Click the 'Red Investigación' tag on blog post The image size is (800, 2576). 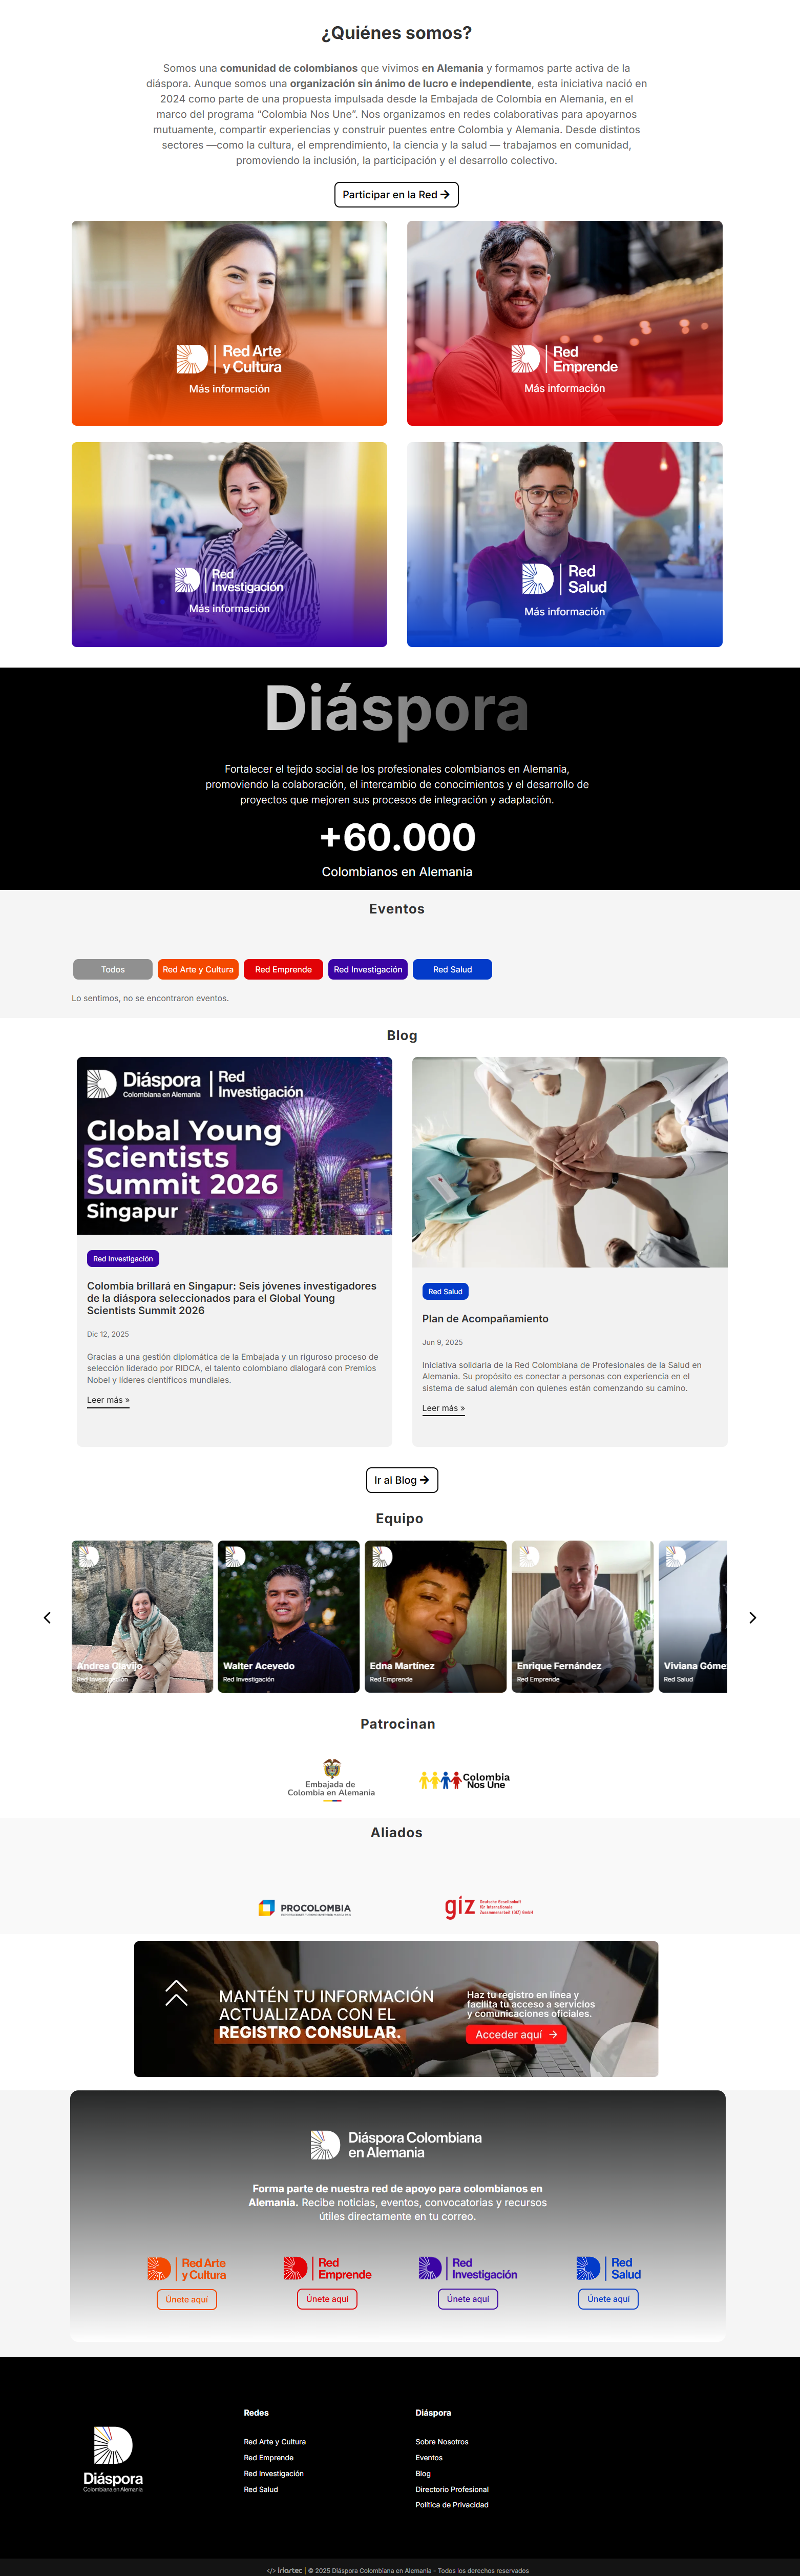123,1259
